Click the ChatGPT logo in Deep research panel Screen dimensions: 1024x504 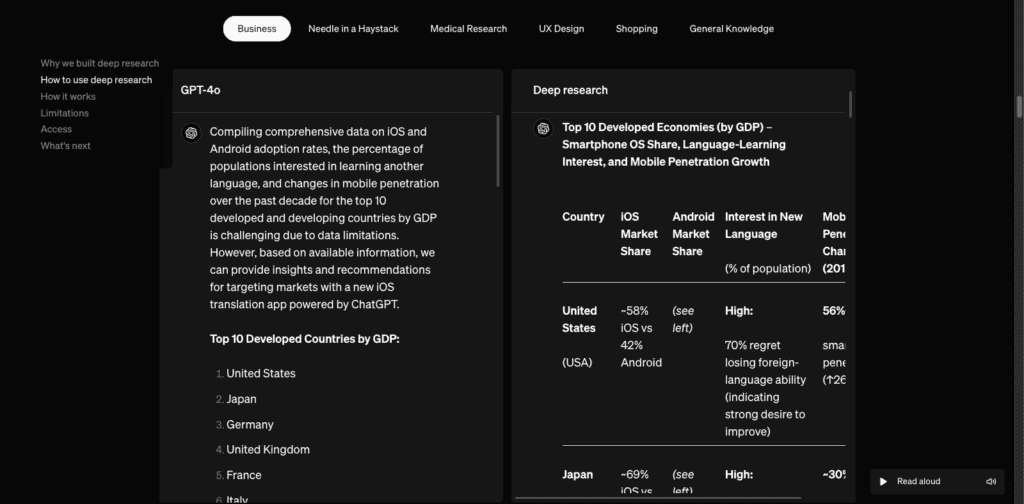543,128
